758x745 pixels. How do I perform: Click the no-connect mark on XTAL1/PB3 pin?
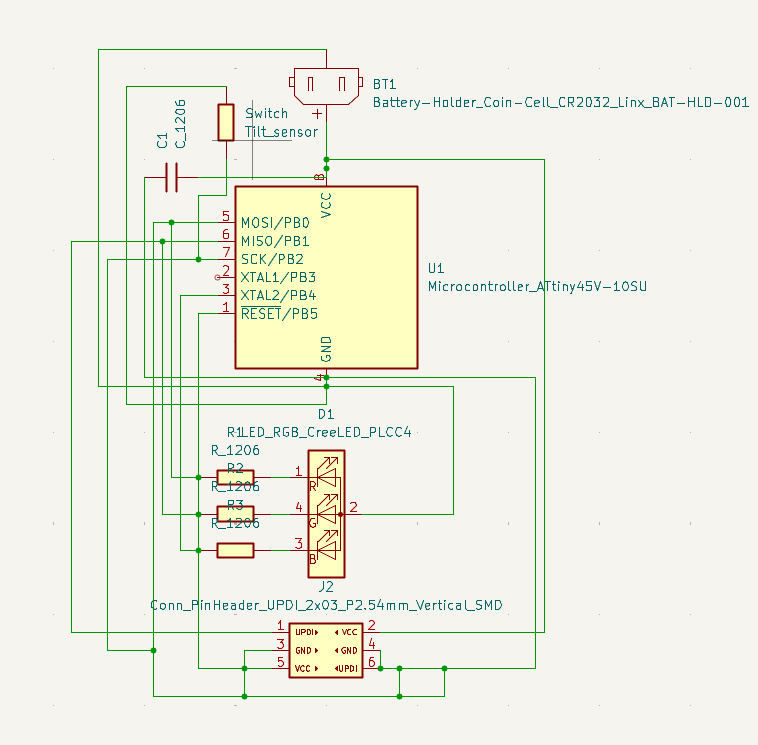click(x=218, y=278)
